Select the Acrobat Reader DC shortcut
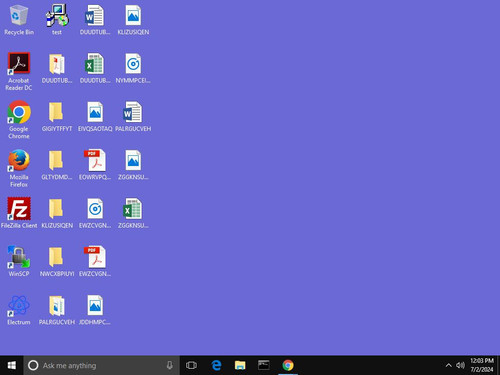The width and height of the screenshot is (500, 375). coord(19,72)
